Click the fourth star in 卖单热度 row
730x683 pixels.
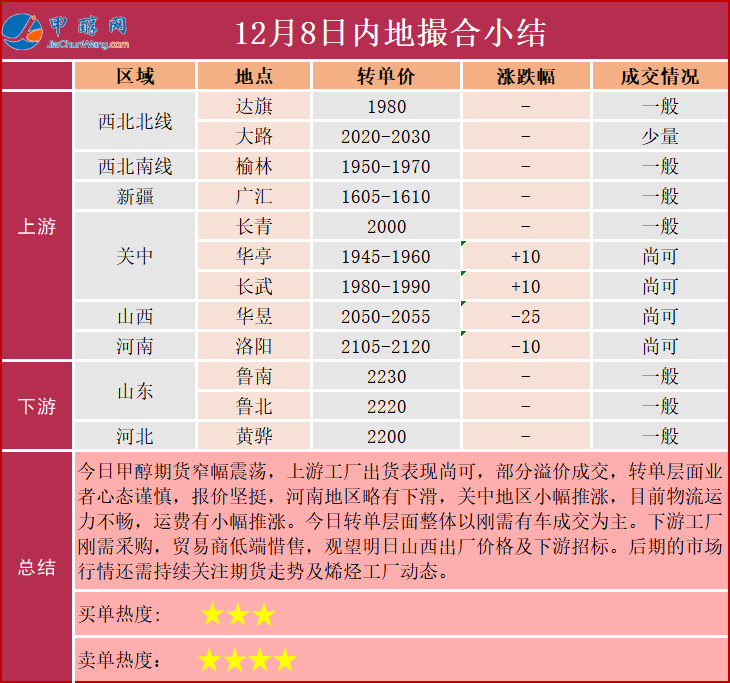tap(285, 660)
